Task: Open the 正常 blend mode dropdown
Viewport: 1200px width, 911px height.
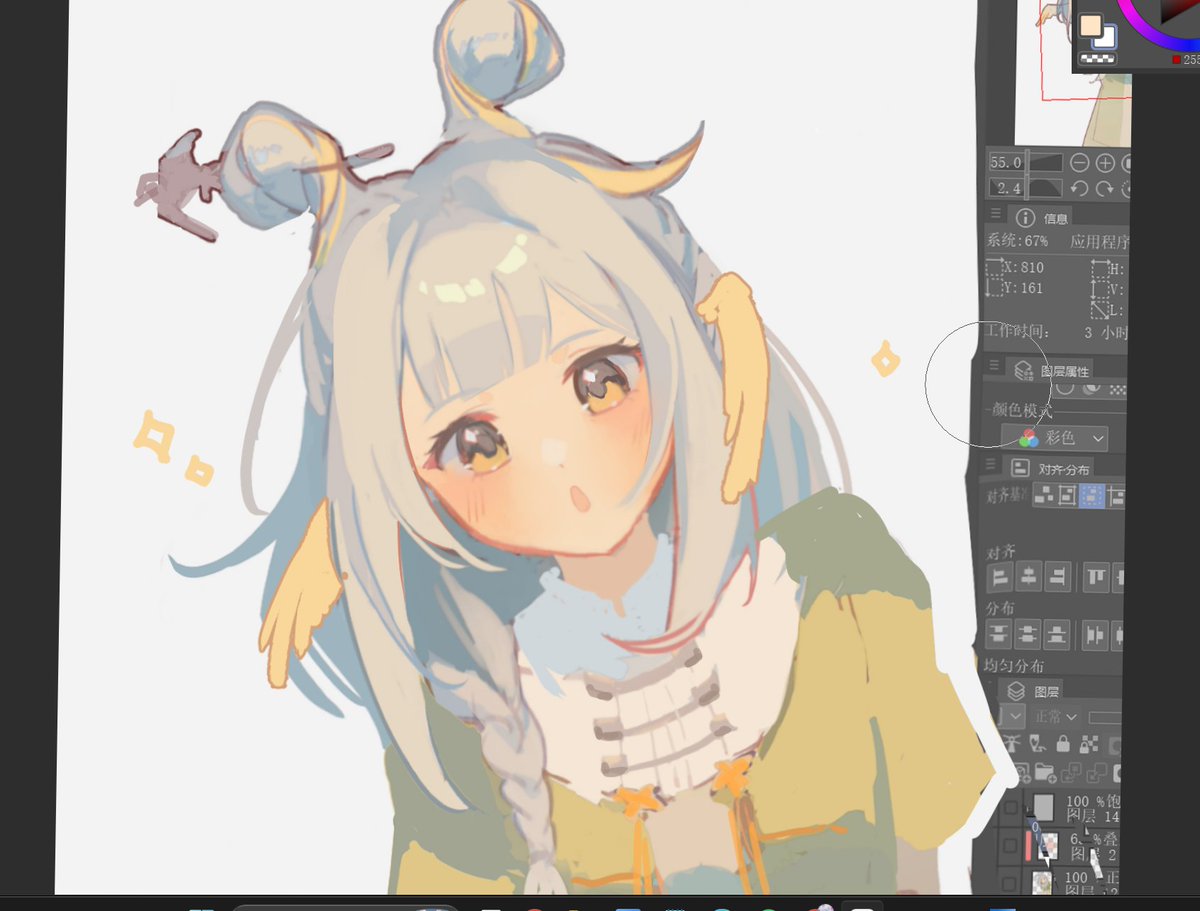Action: pos(1056,717)
